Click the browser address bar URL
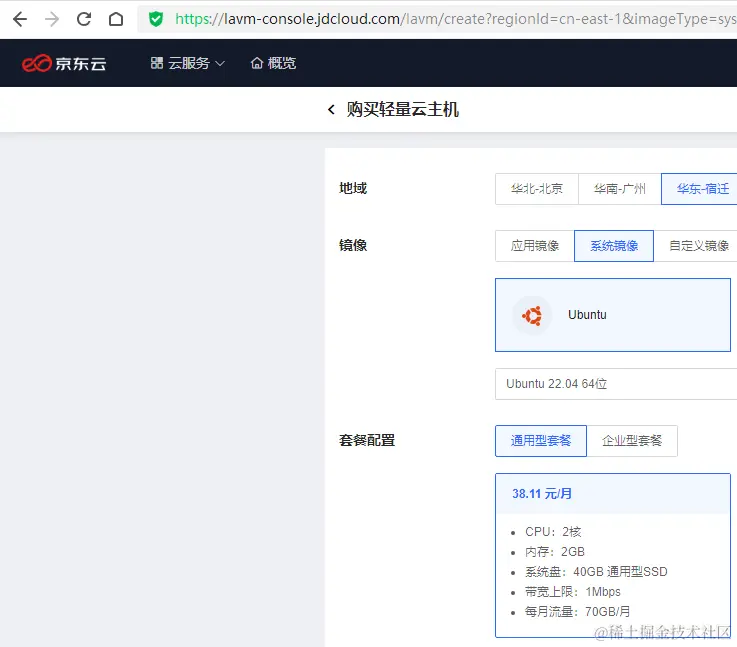This screenshot has width=737, height=647. click(437, 19)
